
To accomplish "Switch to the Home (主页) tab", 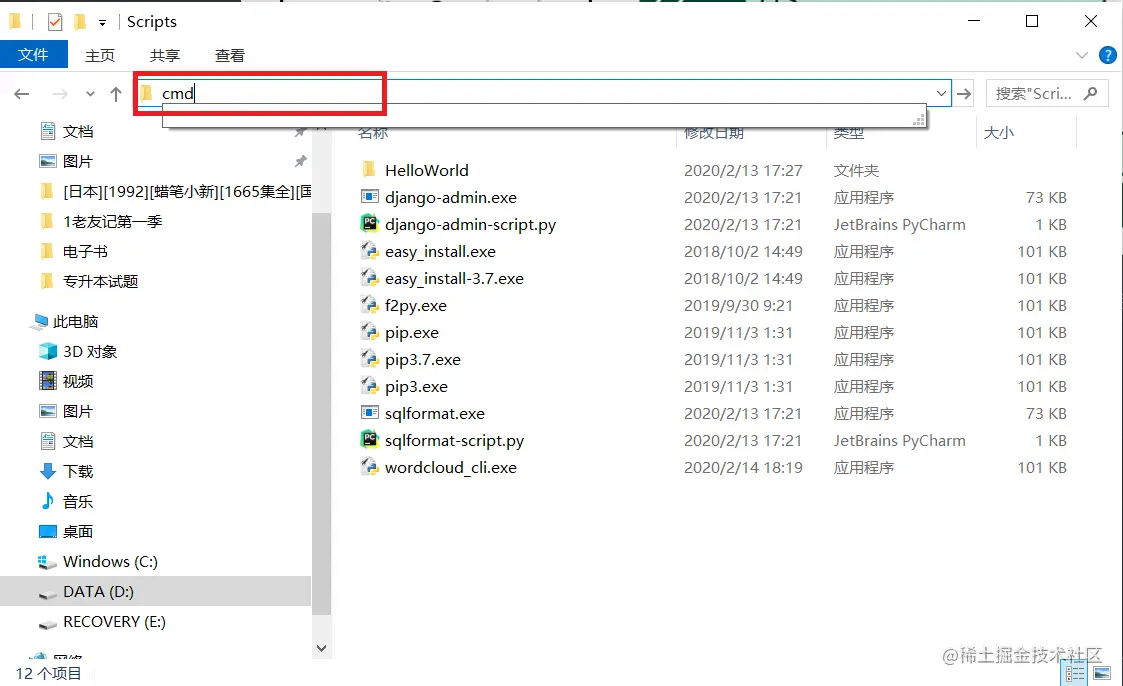I will (100, 55).
